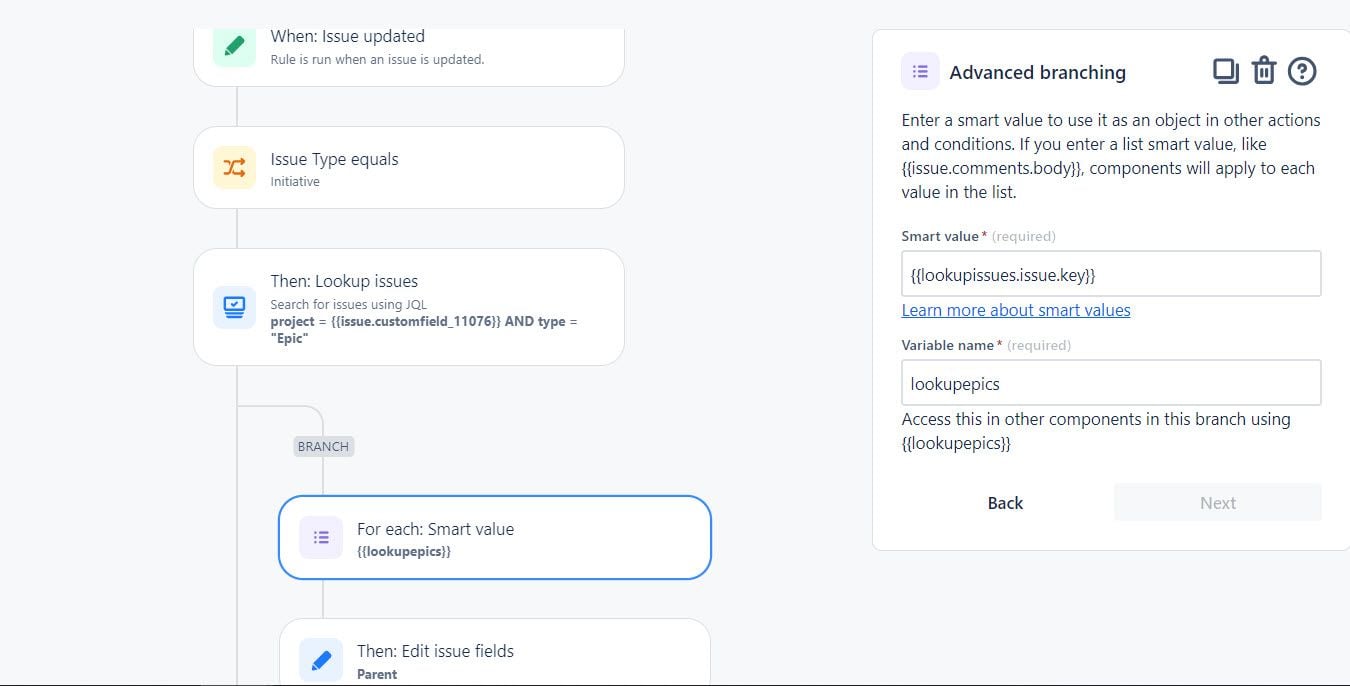
Task: Click the green pencil Issue updated trigger icon
Action: tap(234, 46)
